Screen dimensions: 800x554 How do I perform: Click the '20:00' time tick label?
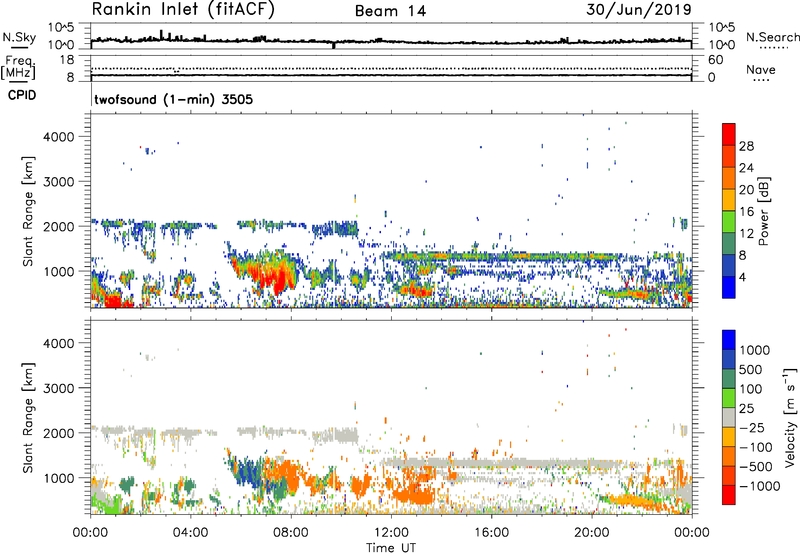pyautogui.click(x=591, y=533)
